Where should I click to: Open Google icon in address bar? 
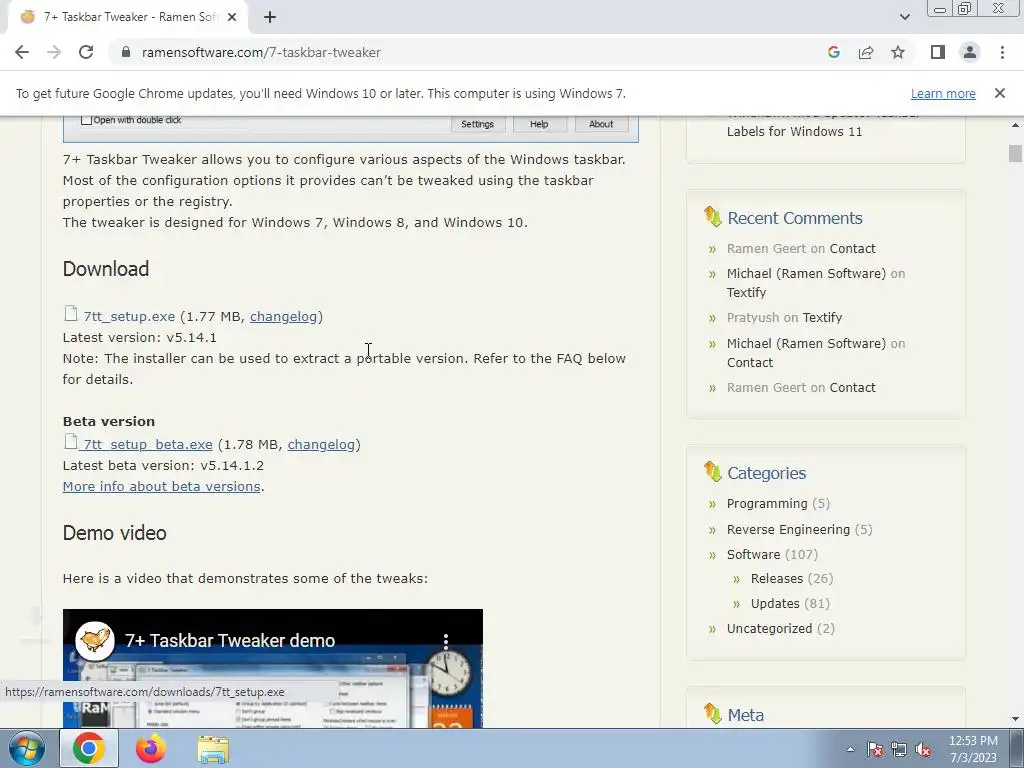coord(833,52)
